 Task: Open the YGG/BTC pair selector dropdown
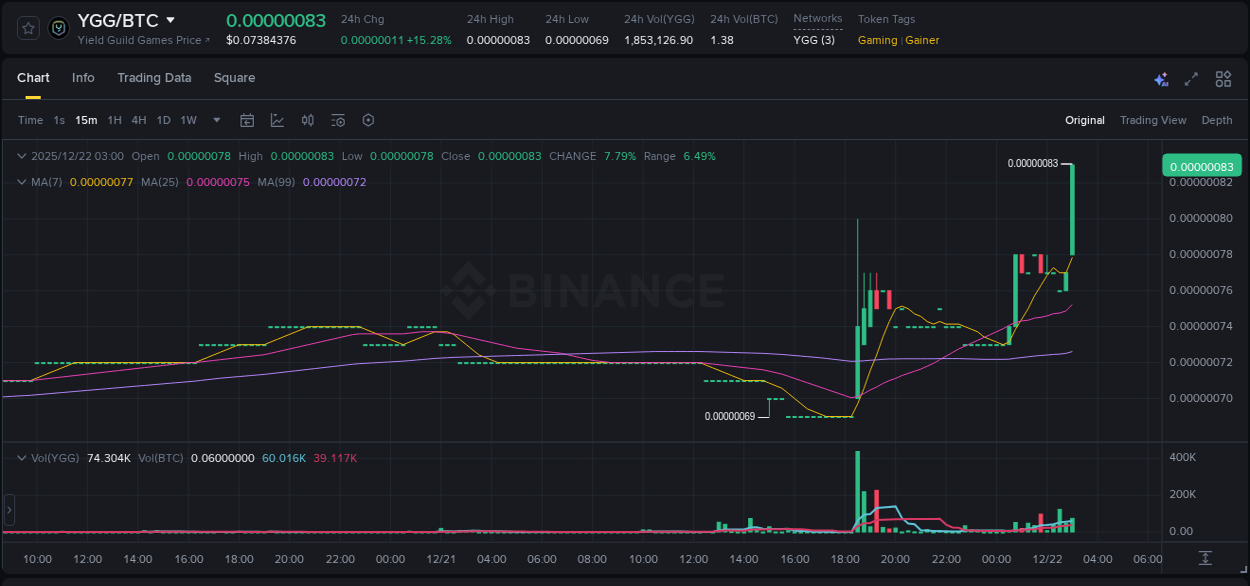click(x=170, y=20)
